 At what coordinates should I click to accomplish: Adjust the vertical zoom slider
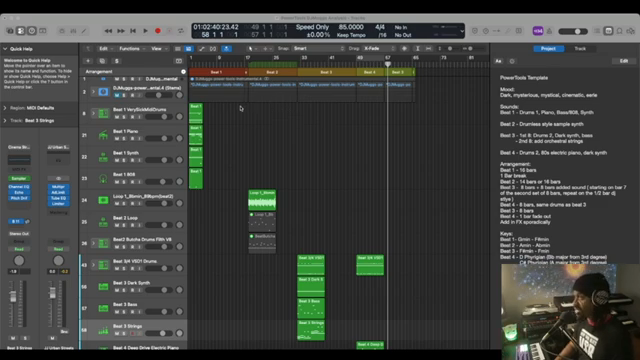coord(450,49)
